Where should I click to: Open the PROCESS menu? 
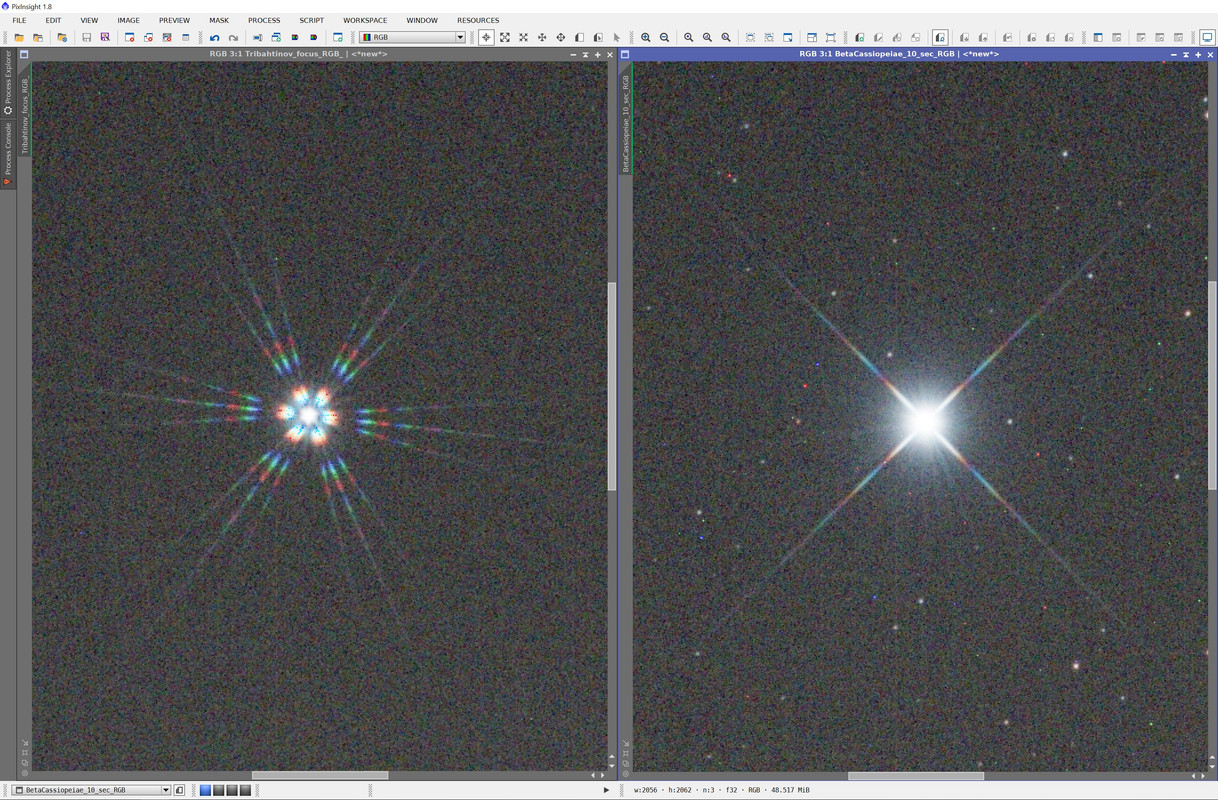click(264, 20)
